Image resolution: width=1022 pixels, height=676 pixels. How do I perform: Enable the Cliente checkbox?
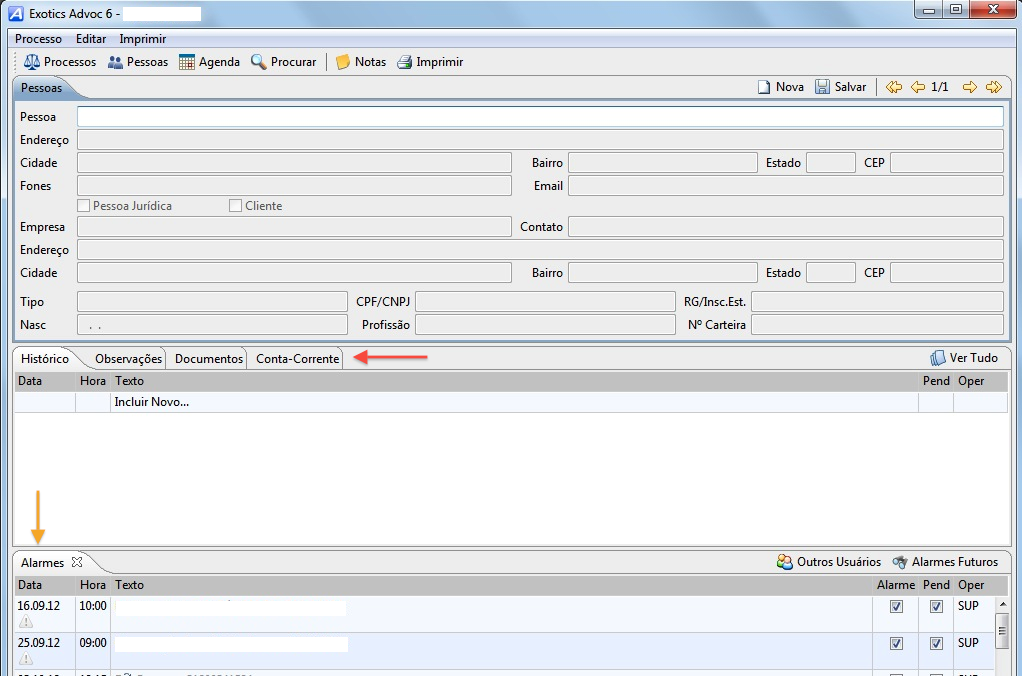236,206
